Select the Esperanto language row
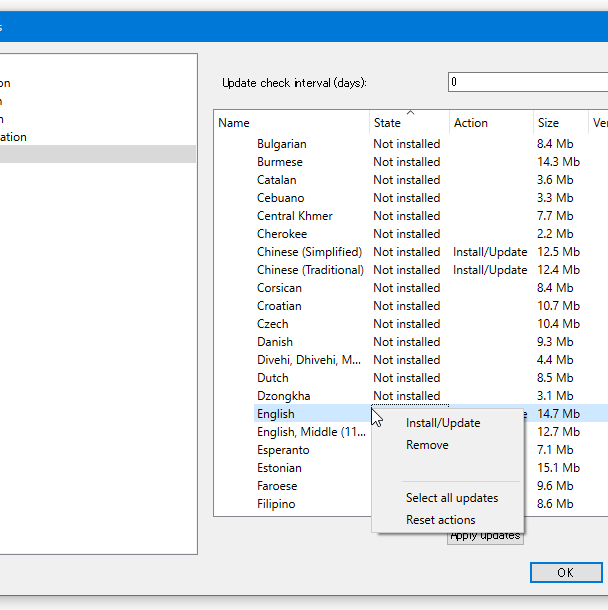The image size is (608, 610). tap(283, 450)
